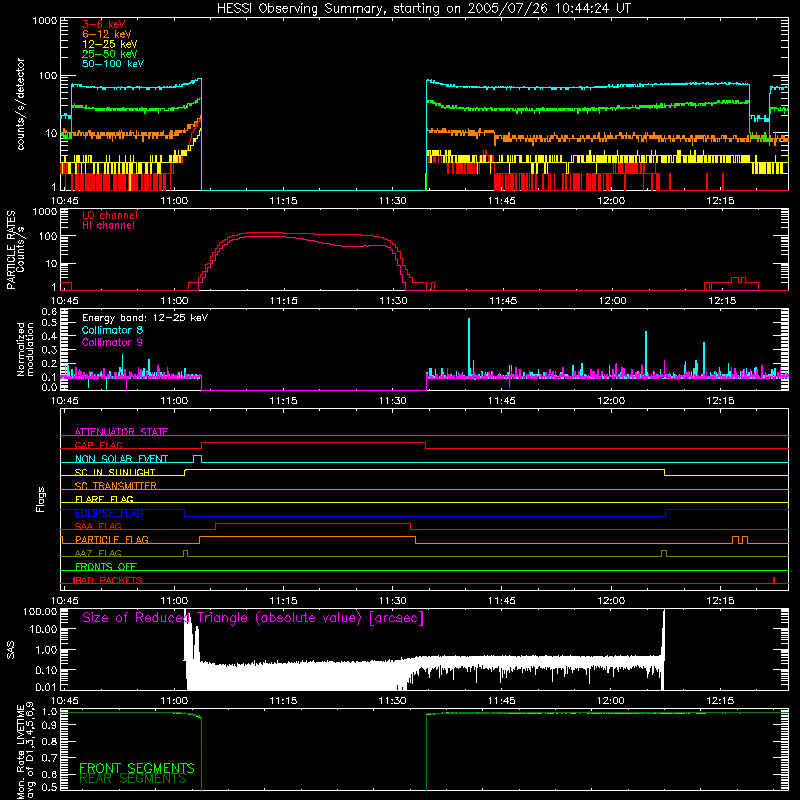The image size is (800, 800).
Task: Click the NON_SOLAR_EVENT flag label
Action: point(121,459)
